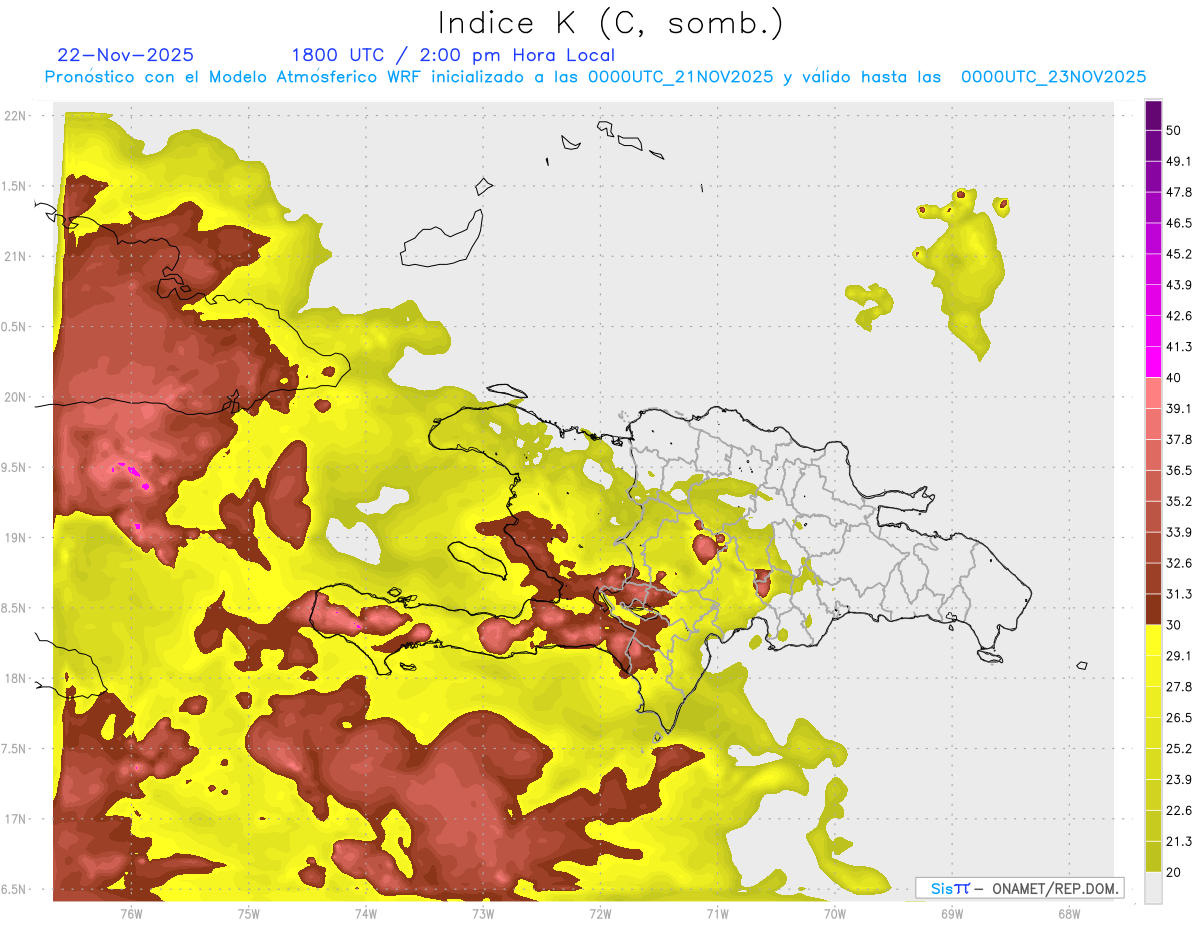Click the legend value '30'
The width and height of the screenshot is (1200, 927).
1174,625
